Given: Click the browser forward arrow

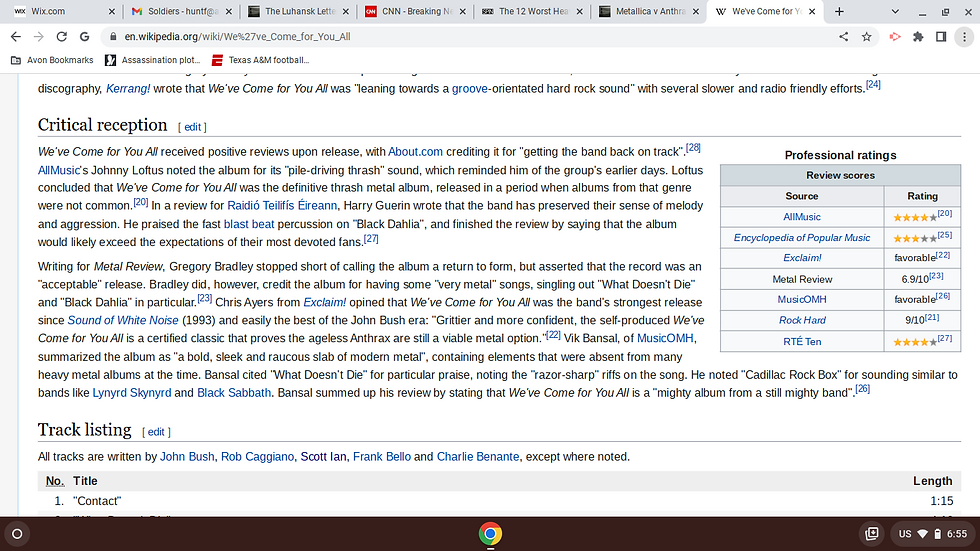Looking at the screenshot, I should point(38,37).
